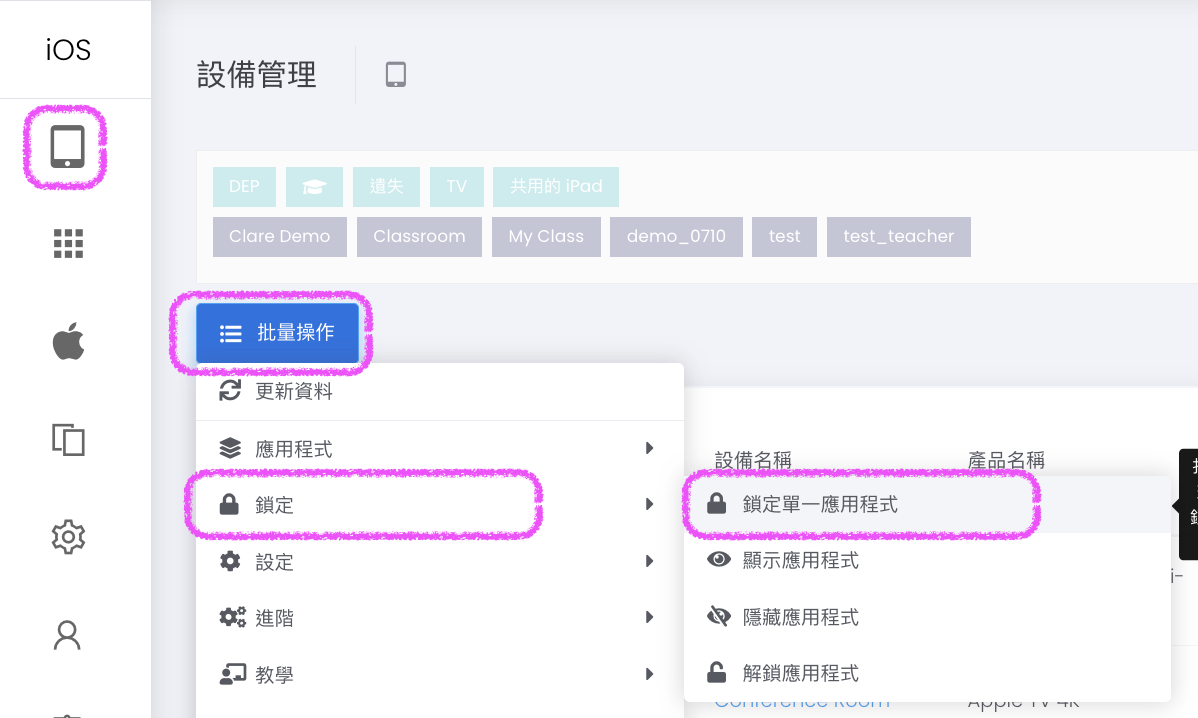This screenshot has height=718, width=1198.
Task: Click 更新資料 to refresh data
Action: 293,392
